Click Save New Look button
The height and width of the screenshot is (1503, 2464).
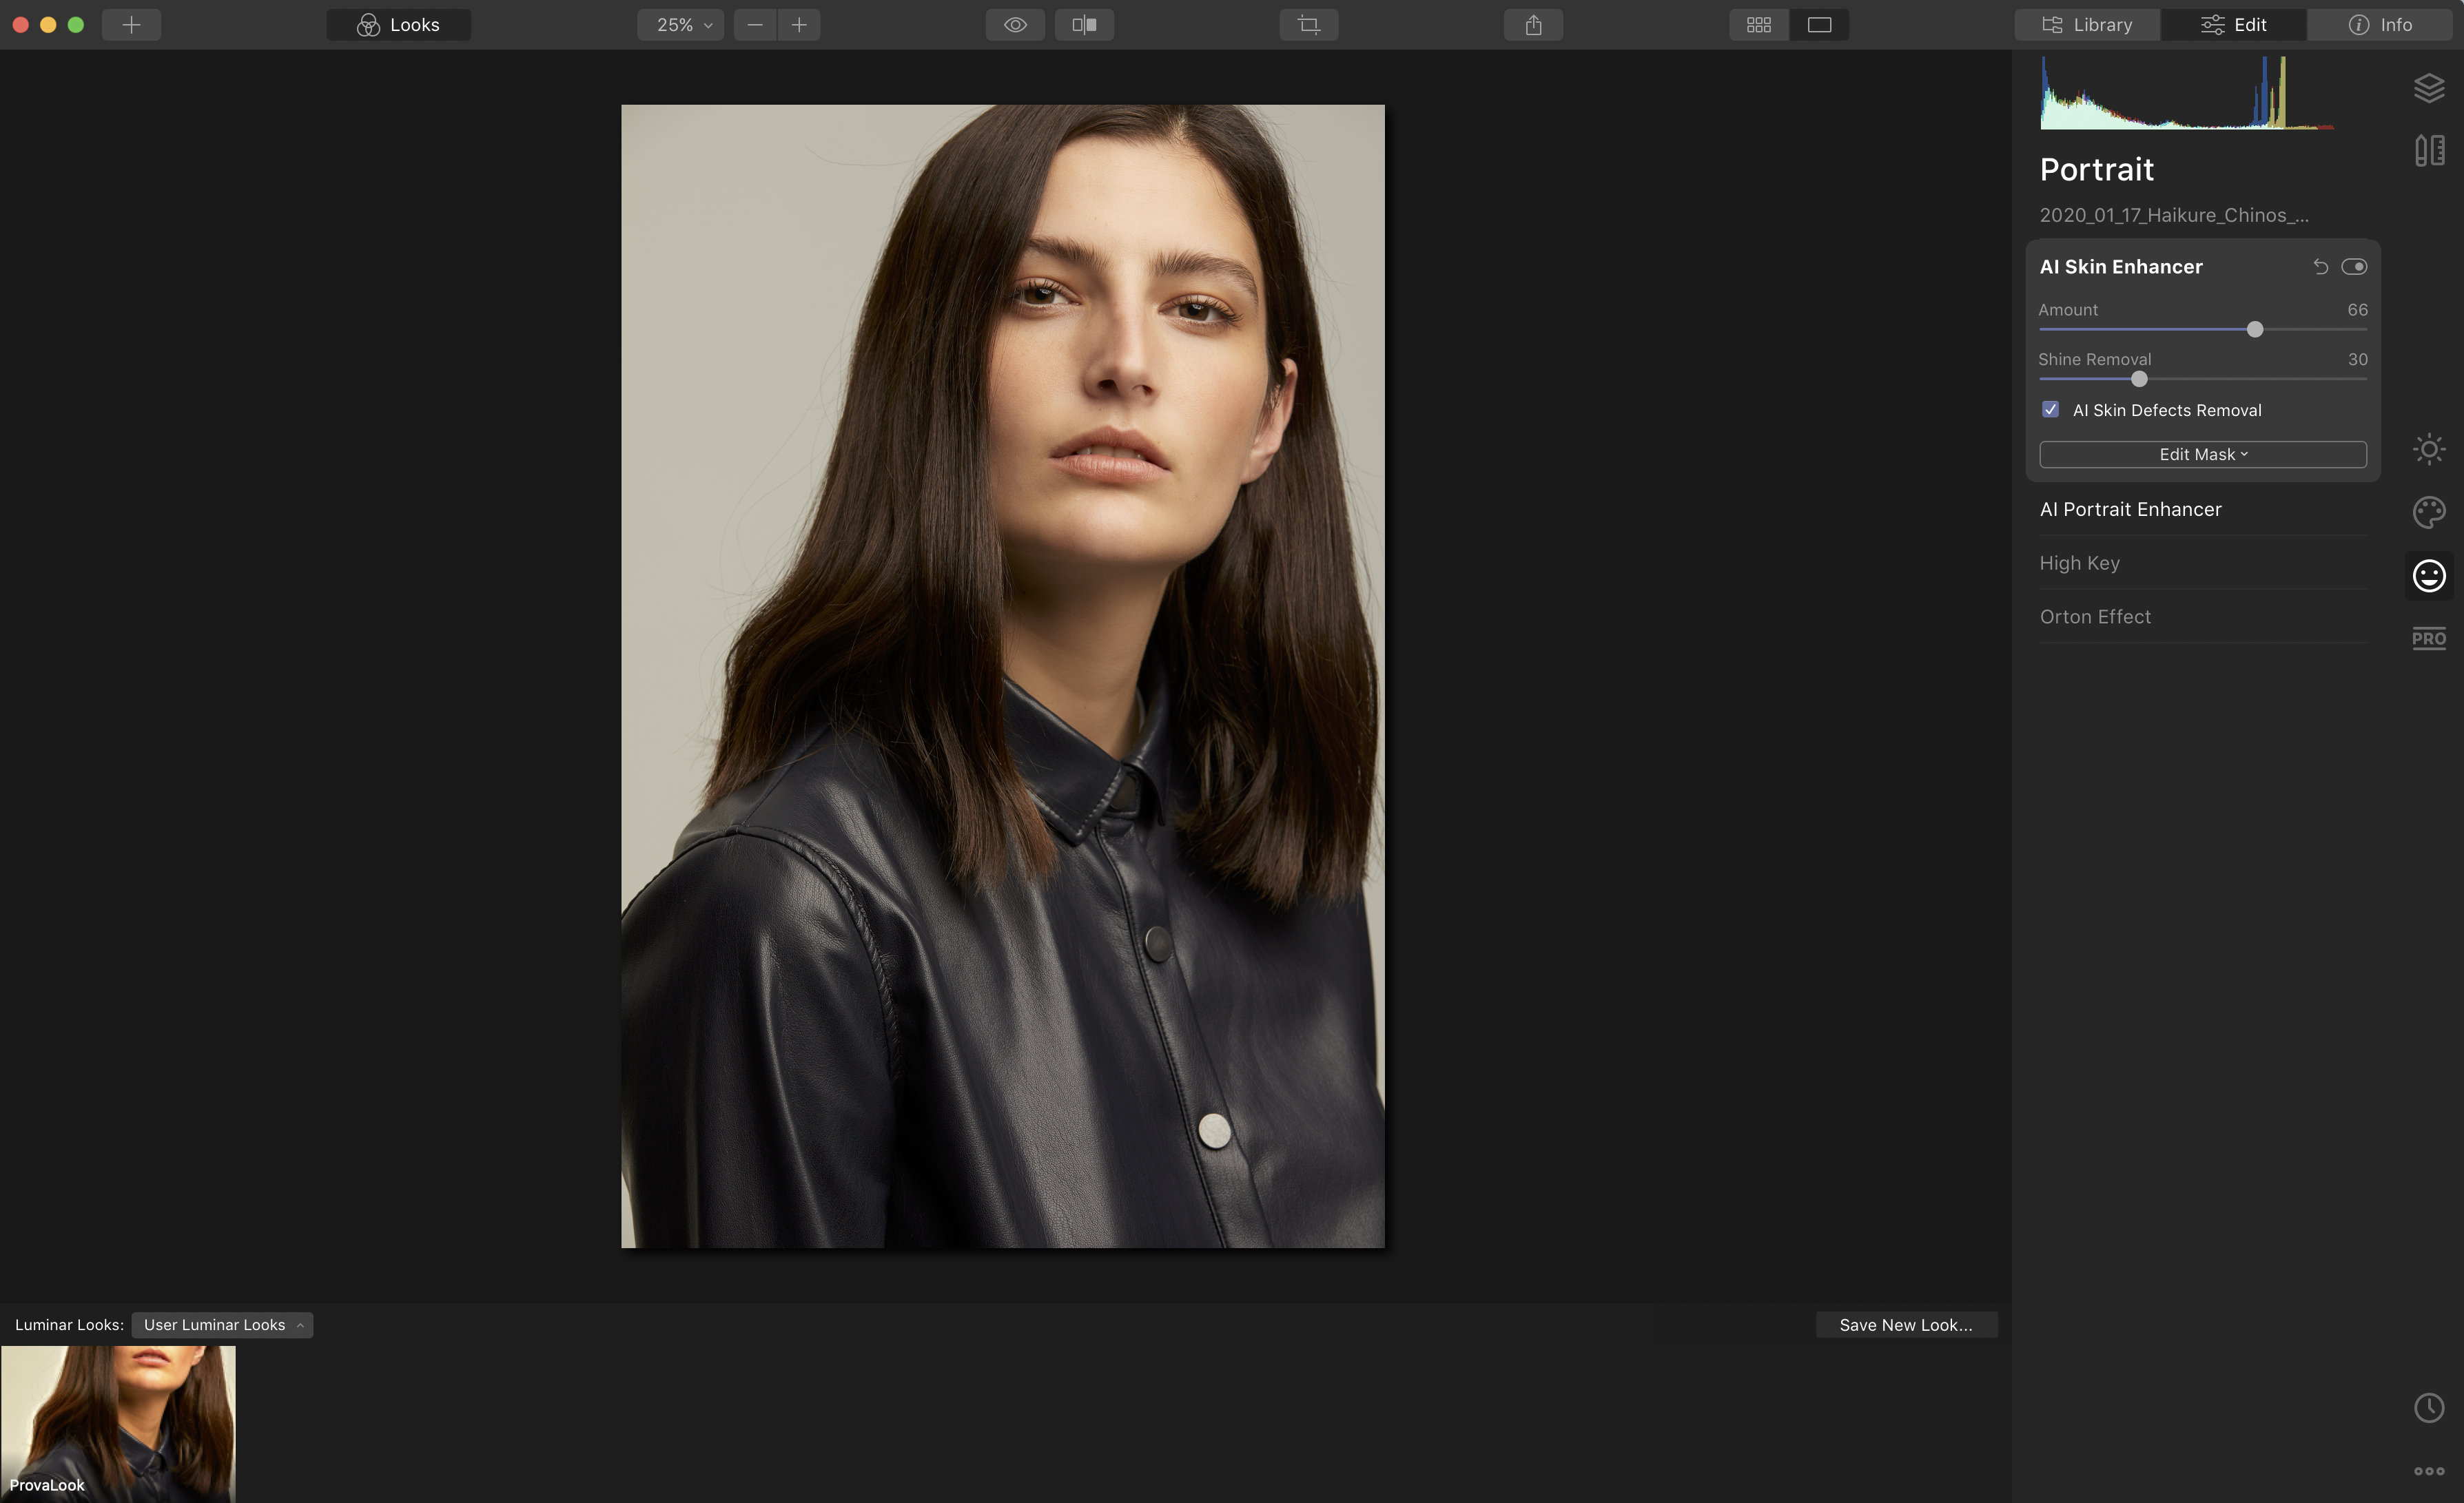pos(1905,1325)
